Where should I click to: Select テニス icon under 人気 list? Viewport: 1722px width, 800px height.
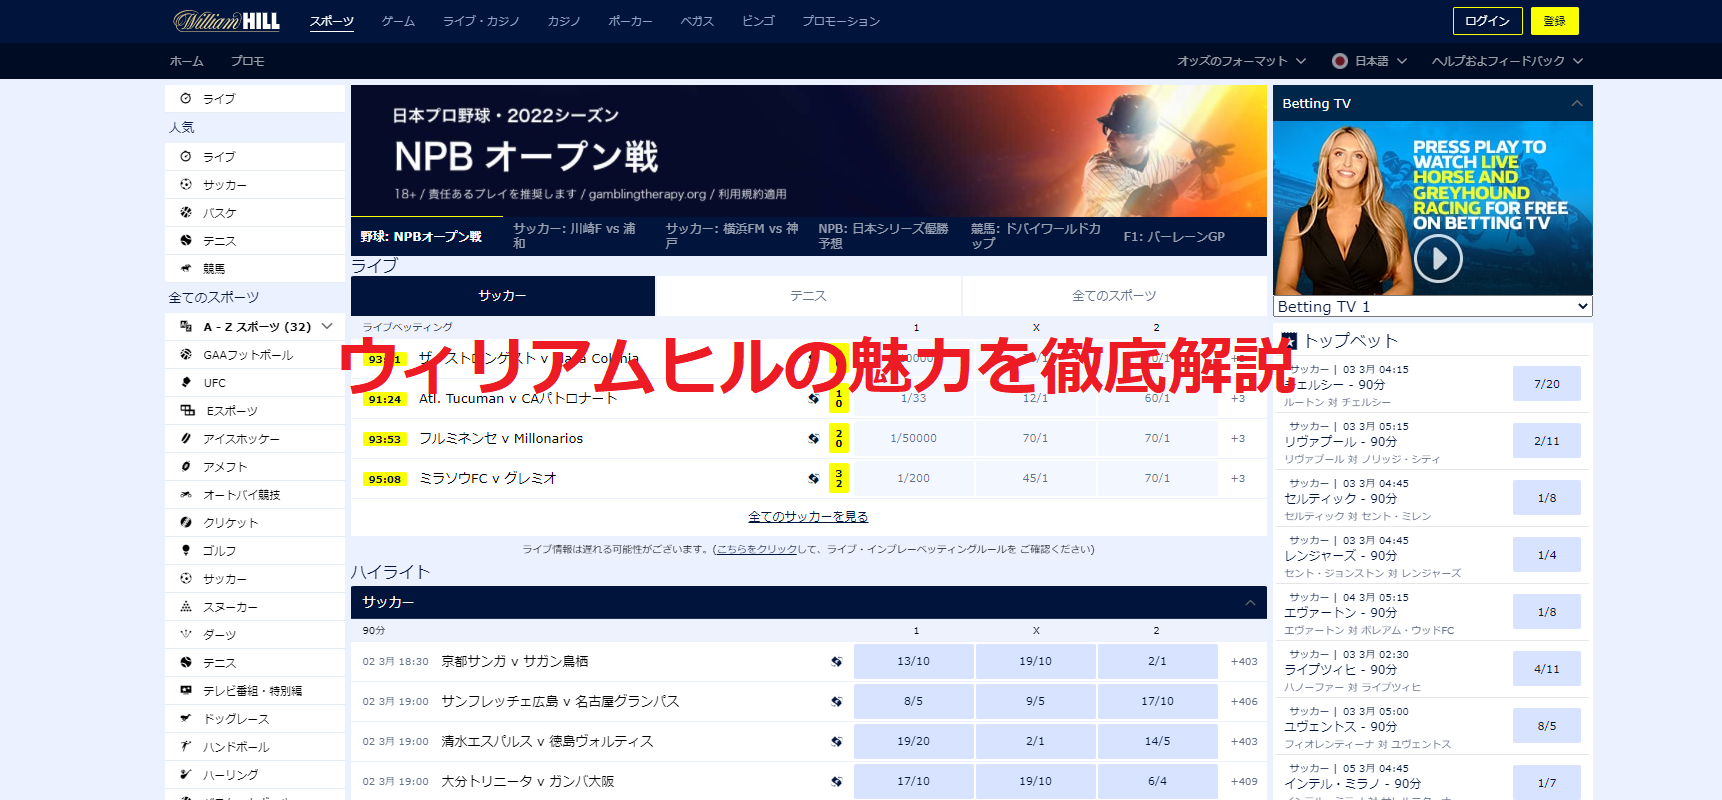[185, 240]
